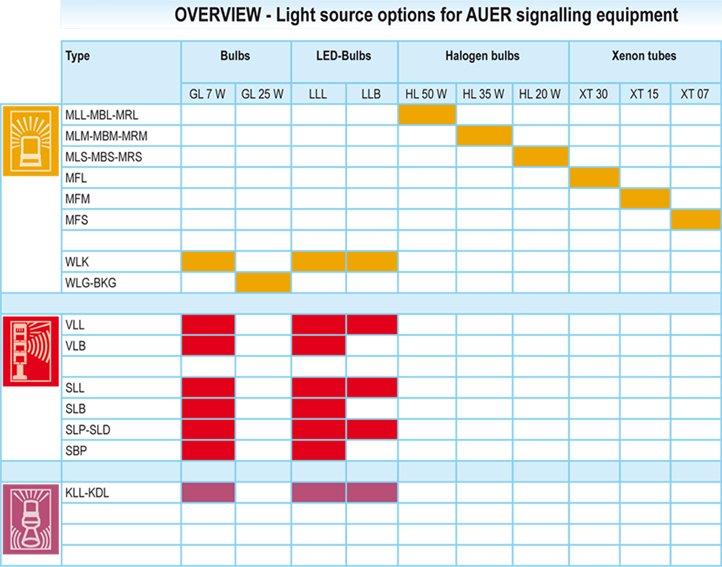Select the WLK row label
The width and height of the screenshot is (722, 567).
coord(77,262)
